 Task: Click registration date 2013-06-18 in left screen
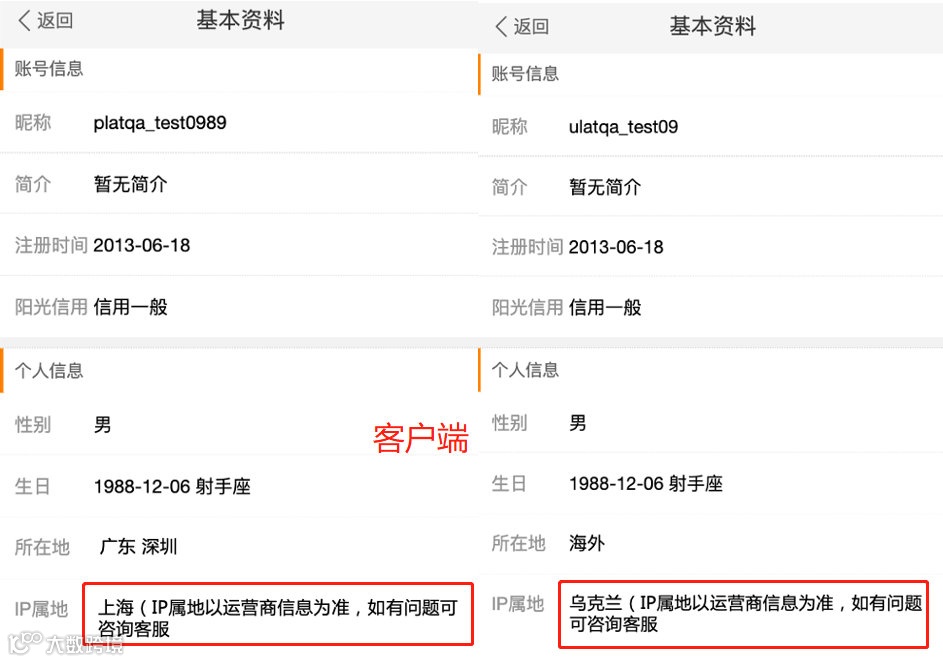click(142, 245)
